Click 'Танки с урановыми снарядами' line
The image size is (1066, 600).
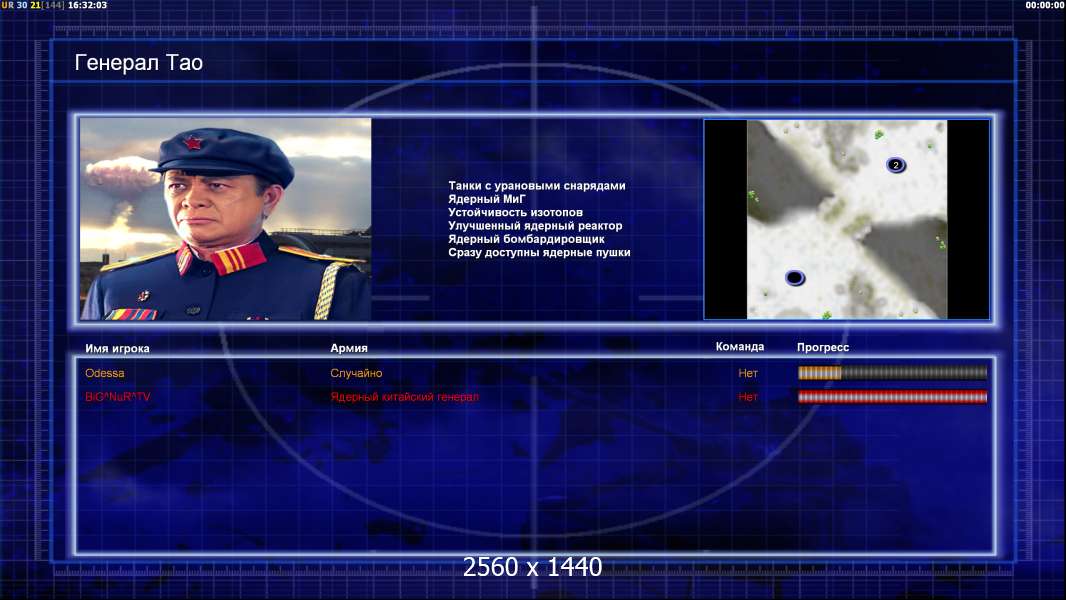[537, 186]
